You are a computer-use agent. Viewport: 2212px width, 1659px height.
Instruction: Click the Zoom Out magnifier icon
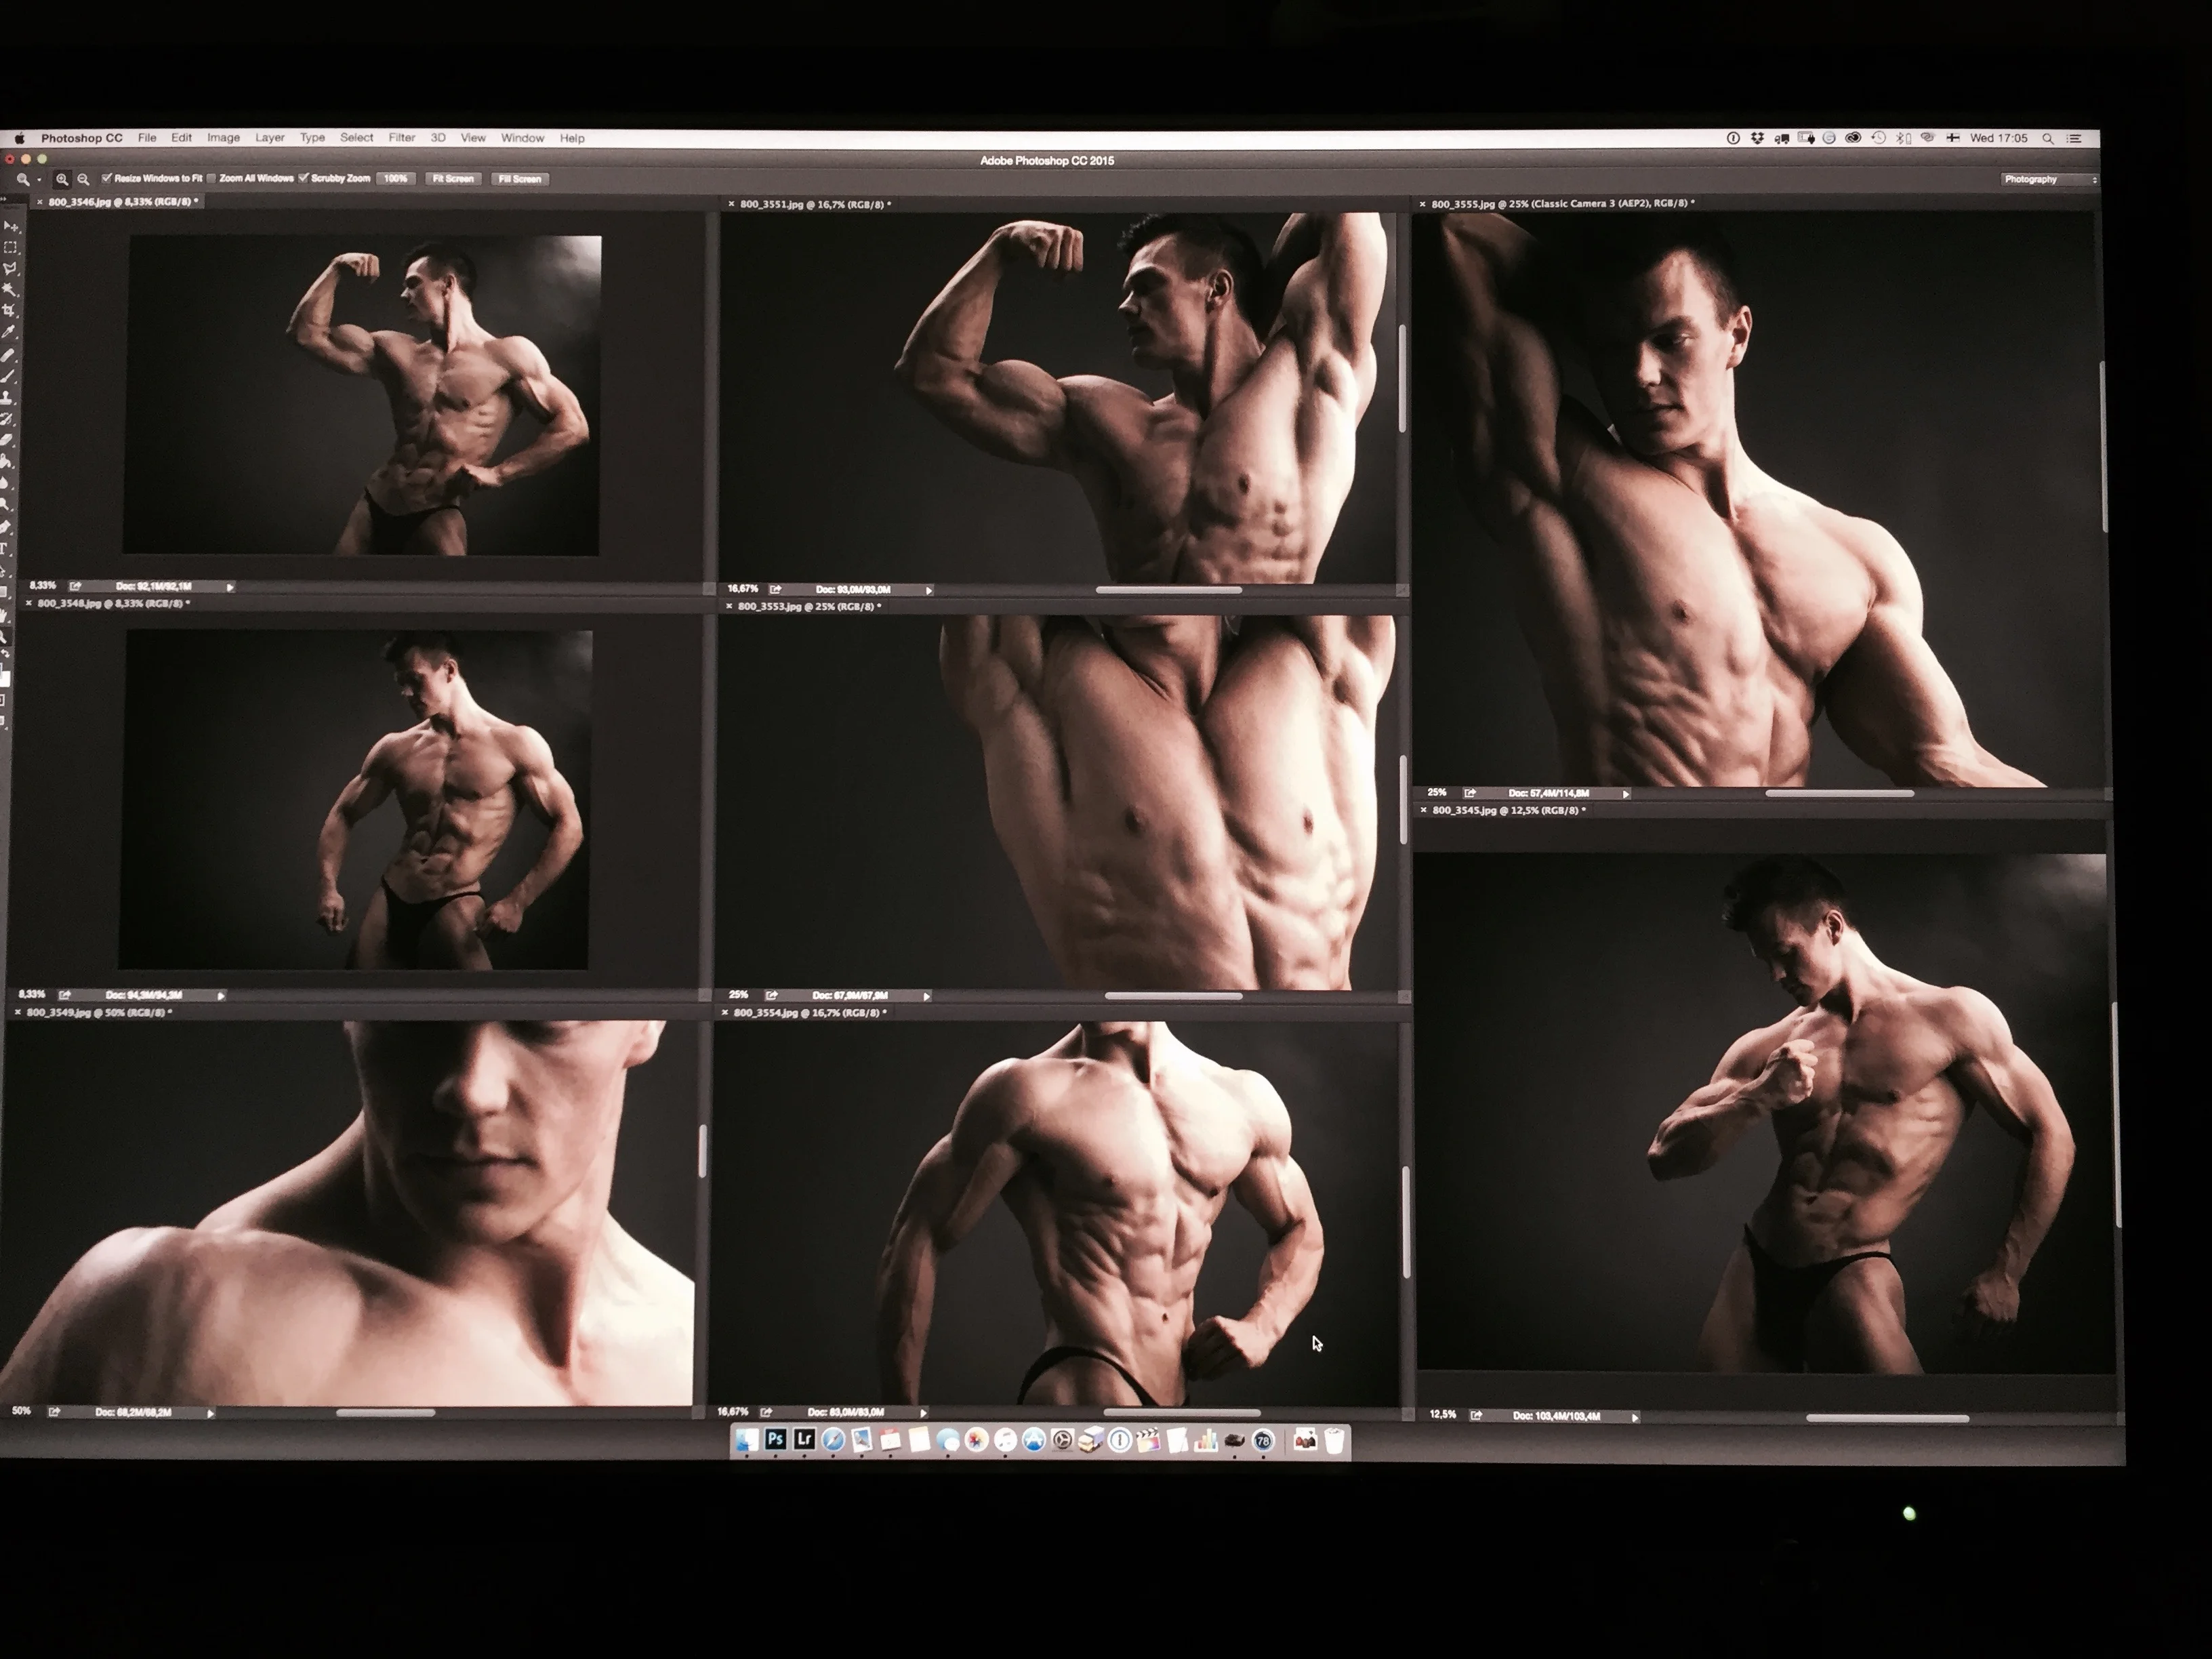[x=83, y=179]
